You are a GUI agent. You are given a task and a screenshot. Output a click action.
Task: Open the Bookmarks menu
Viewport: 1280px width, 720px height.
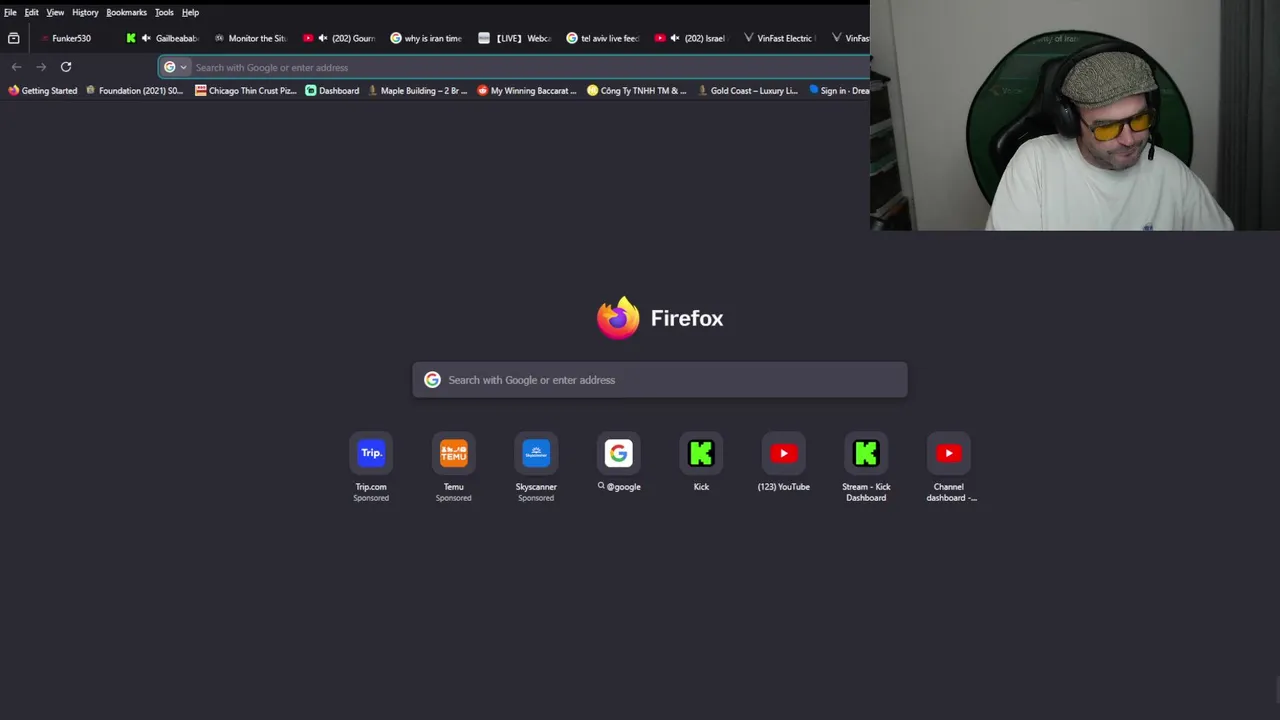click(126, 12)
